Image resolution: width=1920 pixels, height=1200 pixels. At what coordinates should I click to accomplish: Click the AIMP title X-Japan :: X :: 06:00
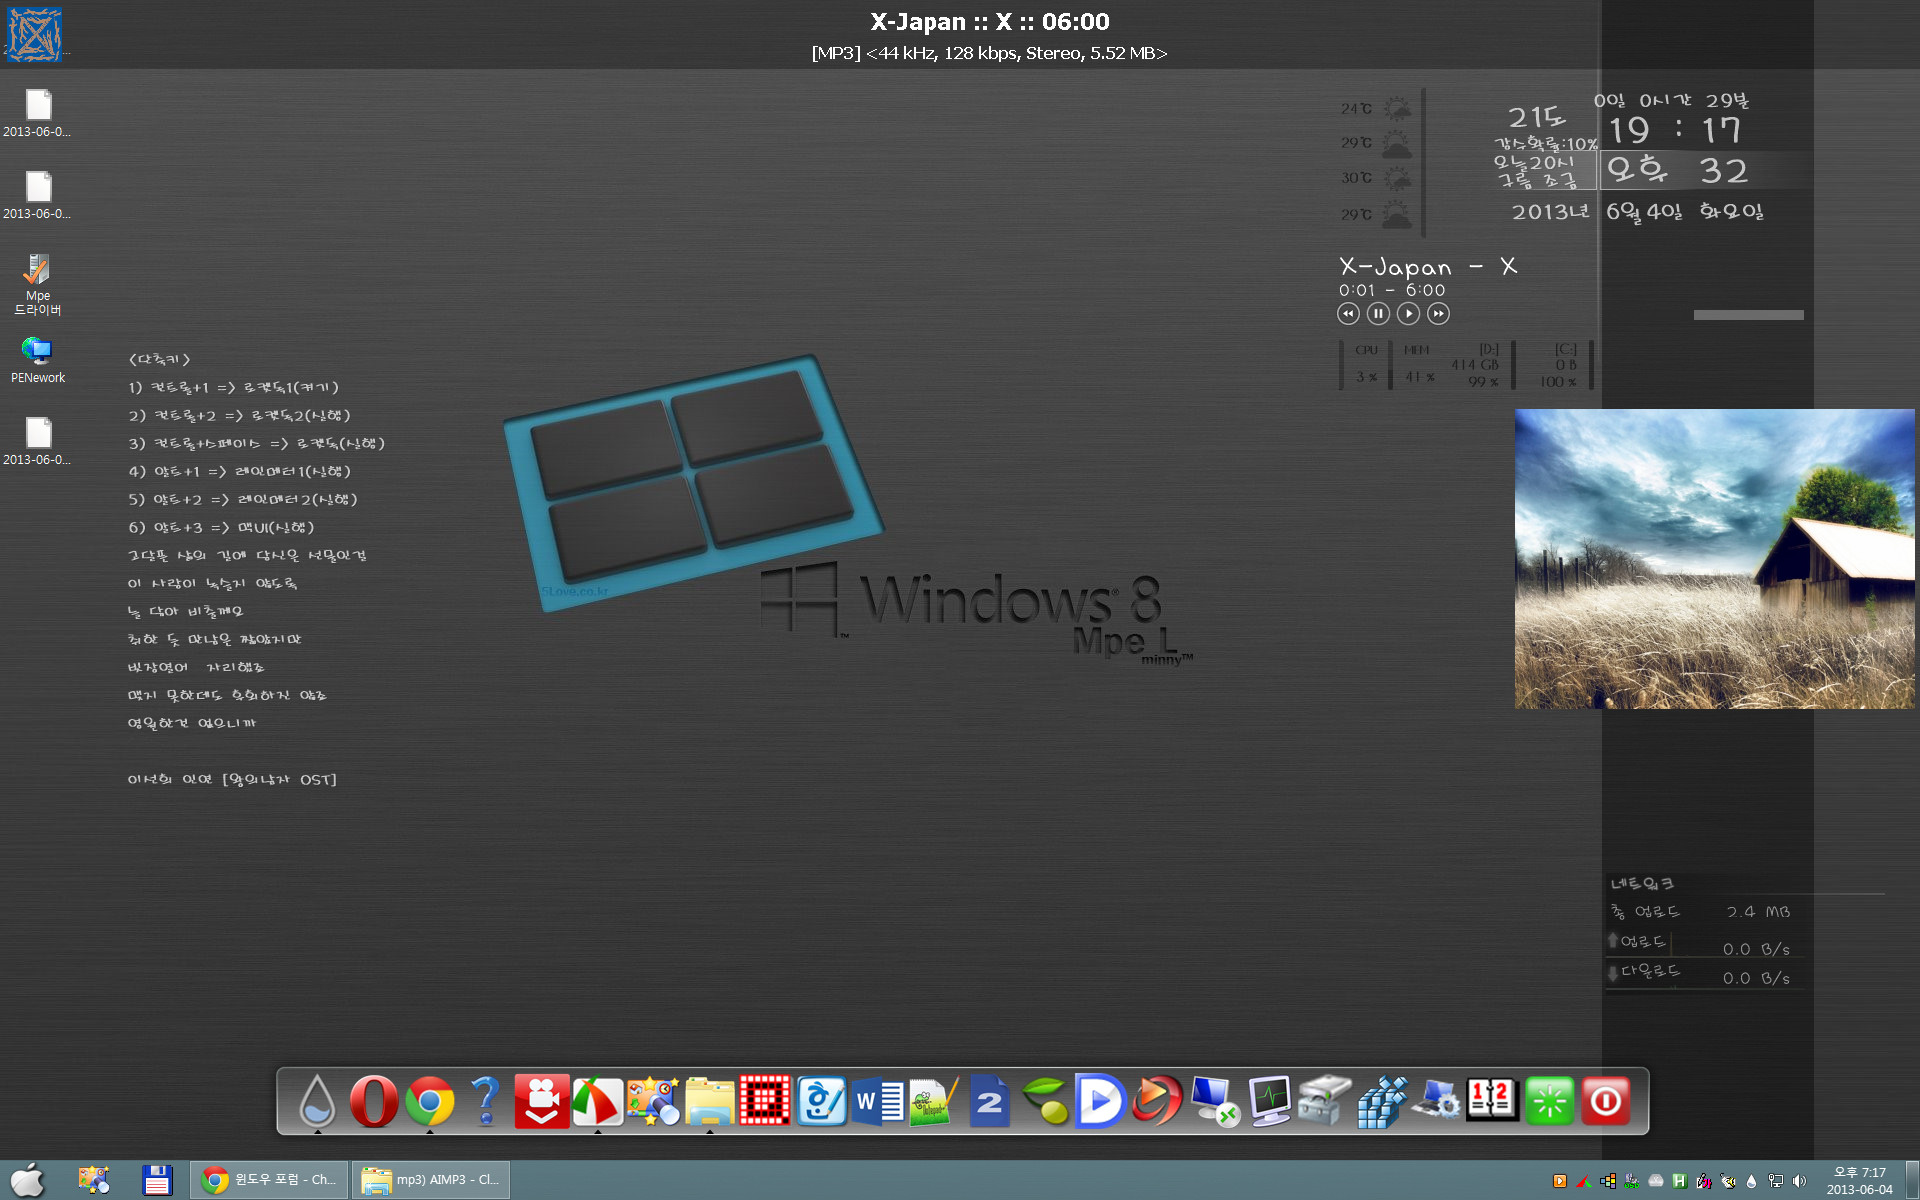pos(990,22)
